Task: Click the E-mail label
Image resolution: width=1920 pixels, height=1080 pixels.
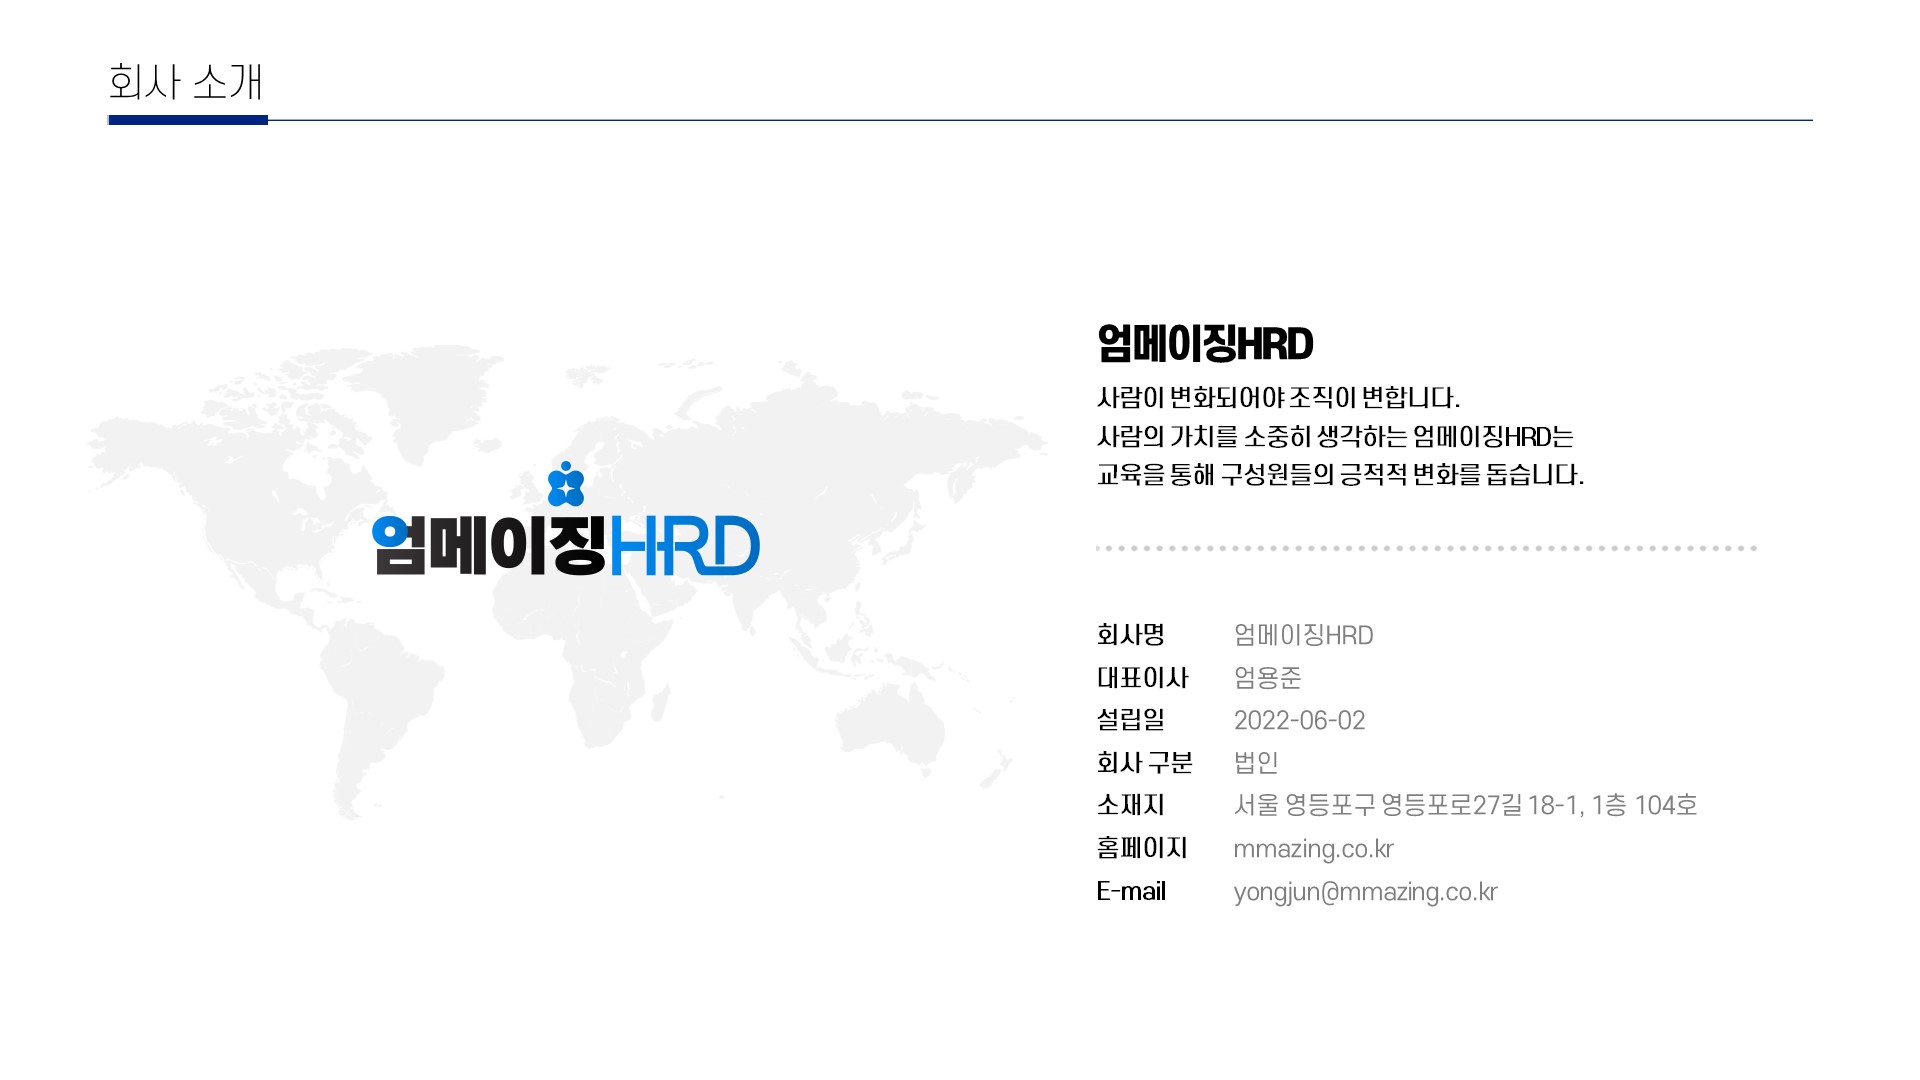Action: point(1131,891)
